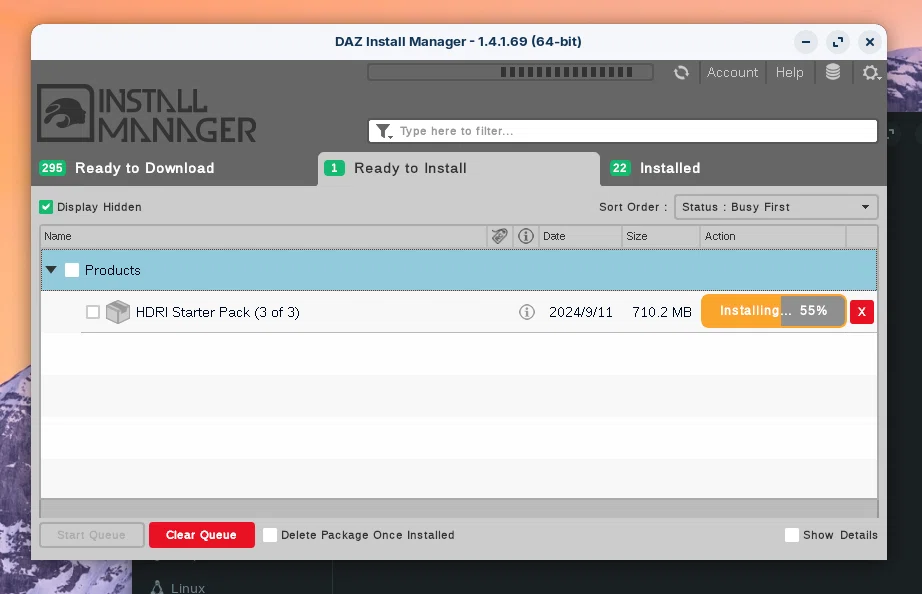Click the Action column header
Screen dimensions: 922x594
tap(773, 236)
